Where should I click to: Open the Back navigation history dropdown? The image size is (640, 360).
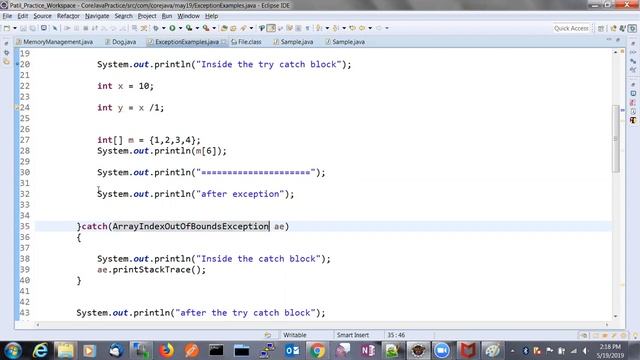pos(370,28)
